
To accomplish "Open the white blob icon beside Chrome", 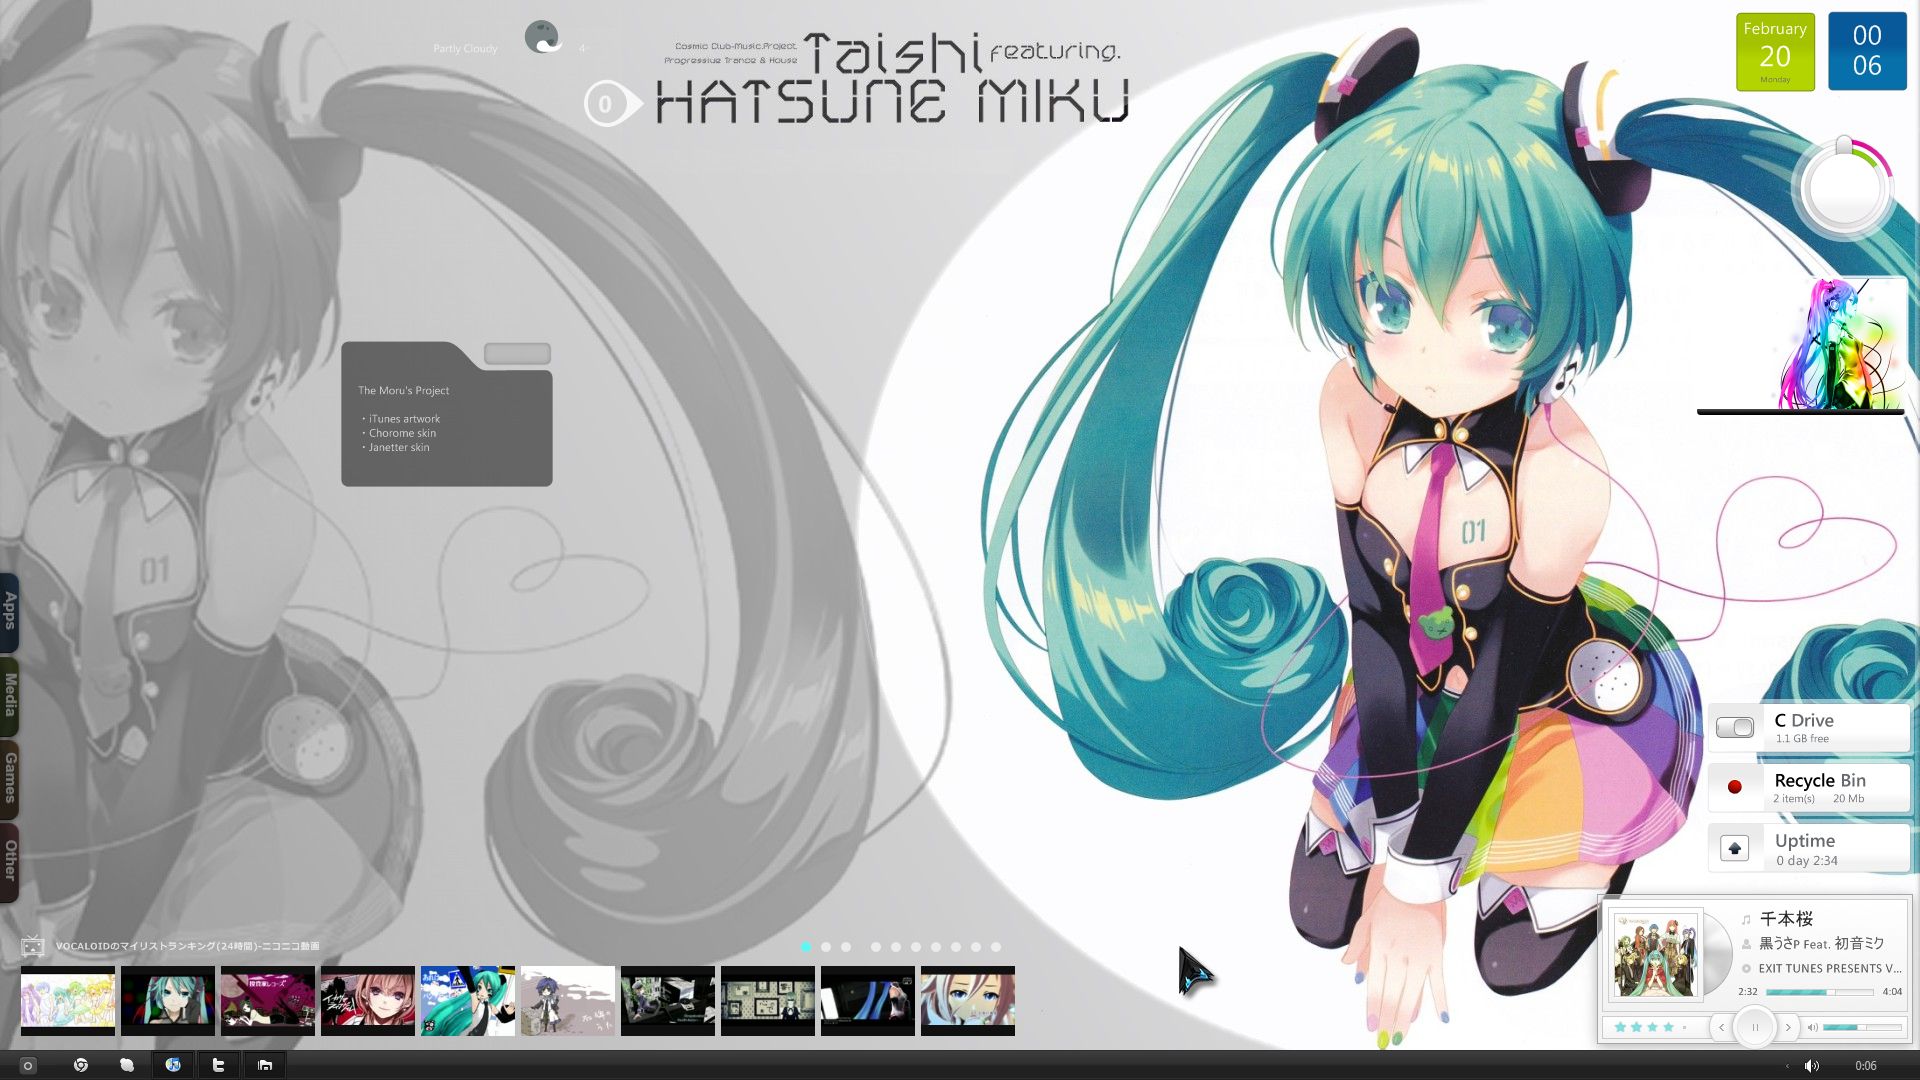I will coord(127,1065).
